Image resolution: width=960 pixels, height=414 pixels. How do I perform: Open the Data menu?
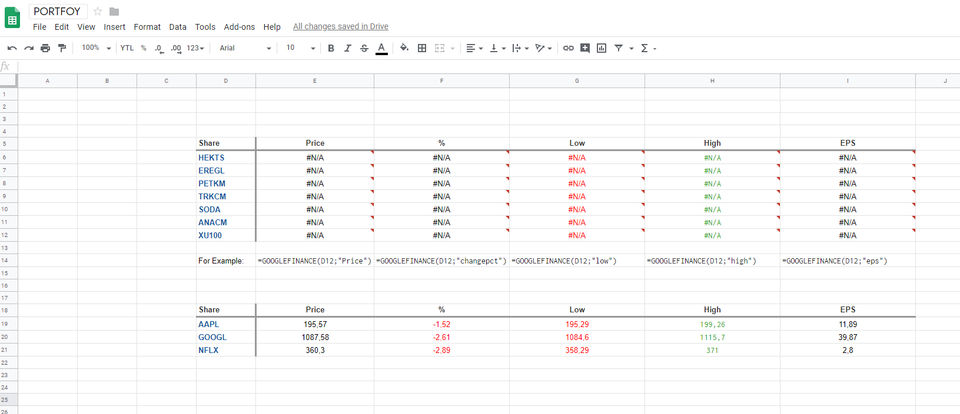(x=178, y=27)
